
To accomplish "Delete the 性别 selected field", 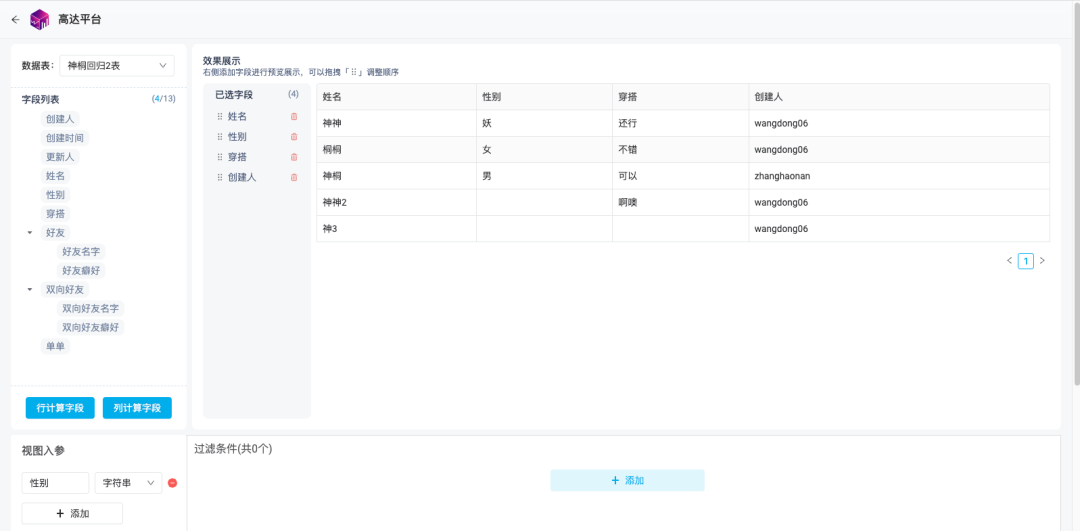I will click(x=294, y=137).
